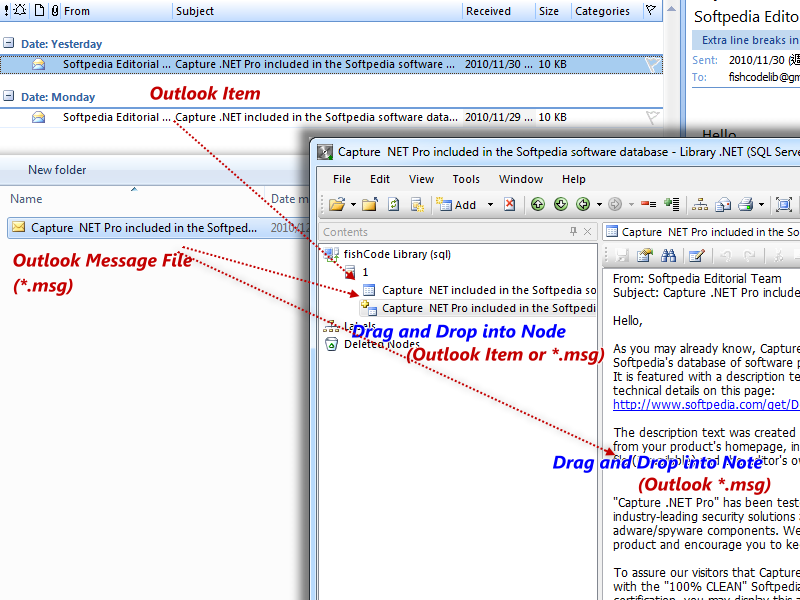The width and height of the screenshot is (800, 600).
Task: Click the green plus expand-all icon
Action: (x=672, y=205)
